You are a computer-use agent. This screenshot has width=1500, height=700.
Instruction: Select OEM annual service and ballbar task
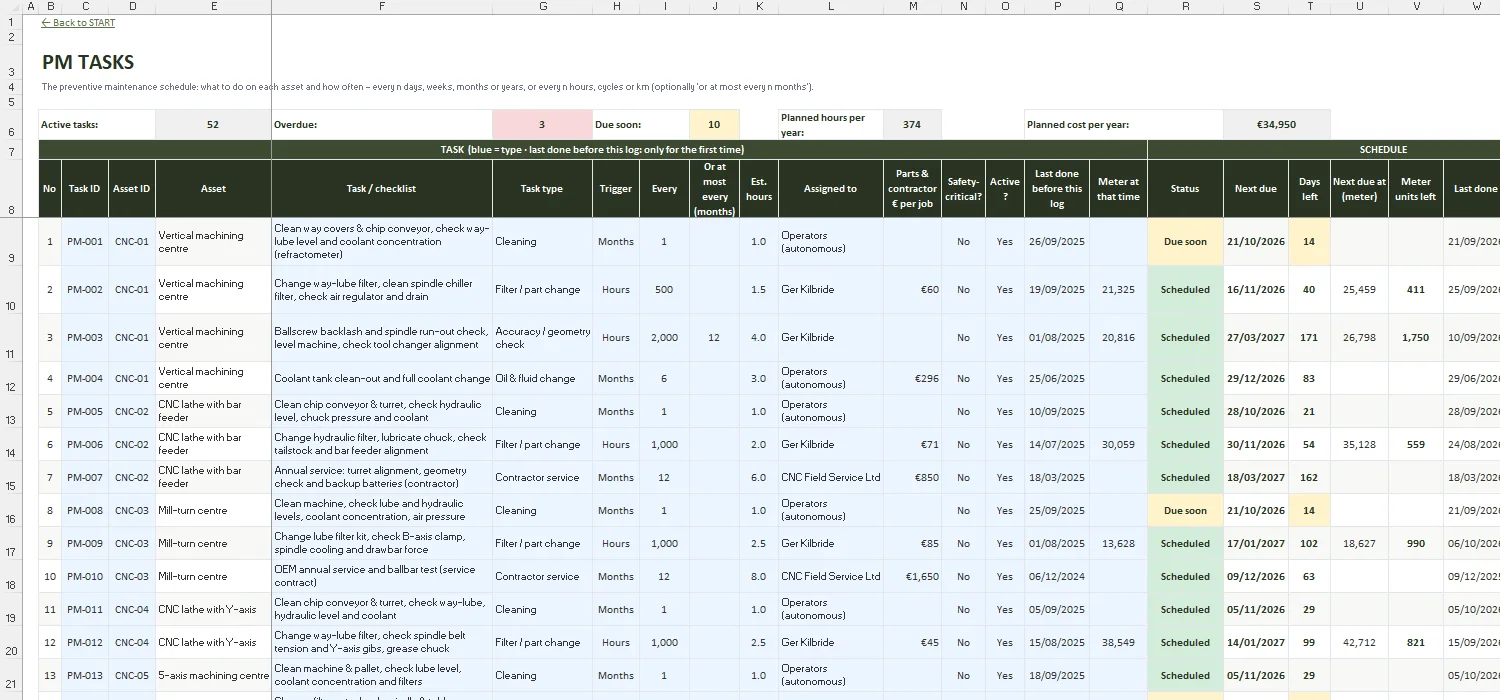coord(381,577)
